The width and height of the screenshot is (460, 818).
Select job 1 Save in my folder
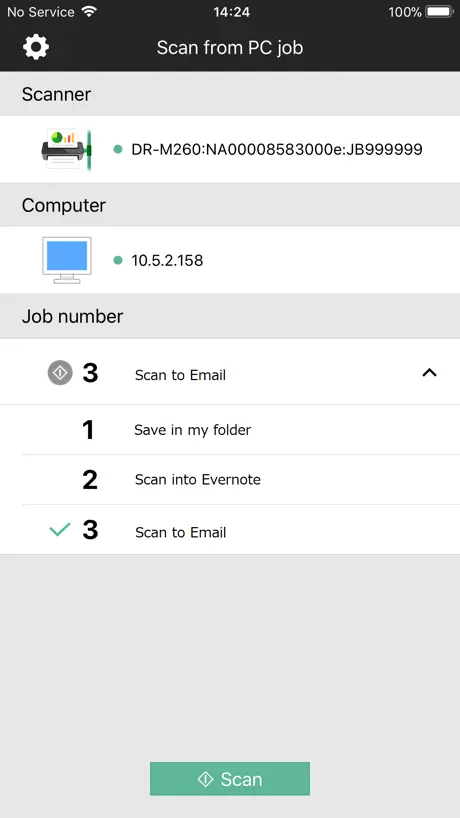(230, 429)
